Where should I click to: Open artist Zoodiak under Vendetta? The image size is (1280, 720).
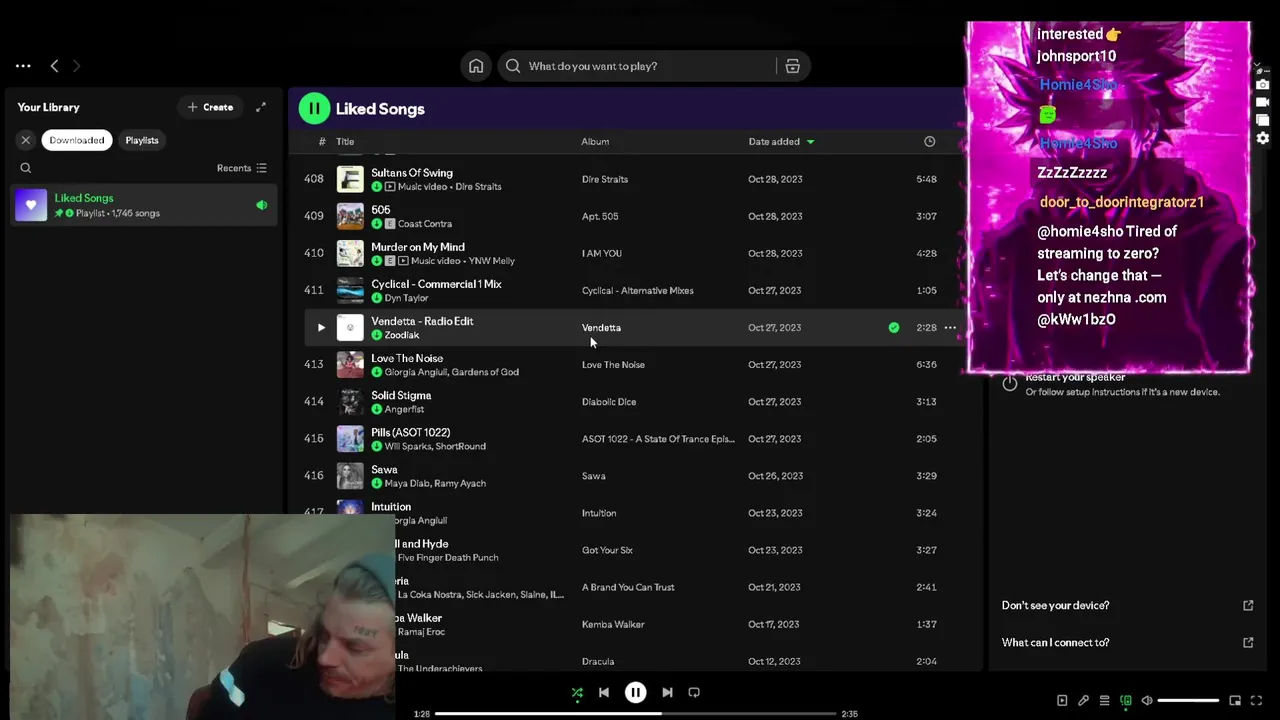(402, 334)
